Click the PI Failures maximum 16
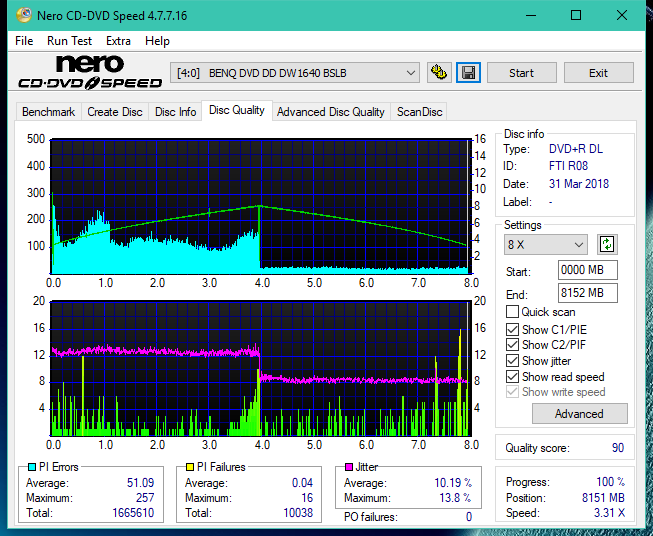Viewport: 653px width, 536px height. pos(307,498)
